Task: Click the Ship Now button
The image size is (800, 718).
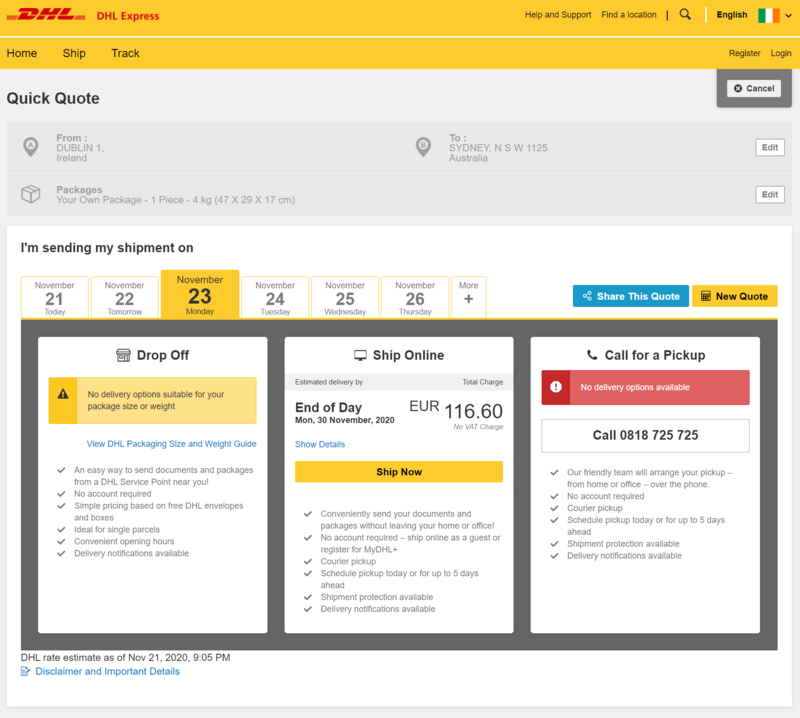Action: [398, 472]
